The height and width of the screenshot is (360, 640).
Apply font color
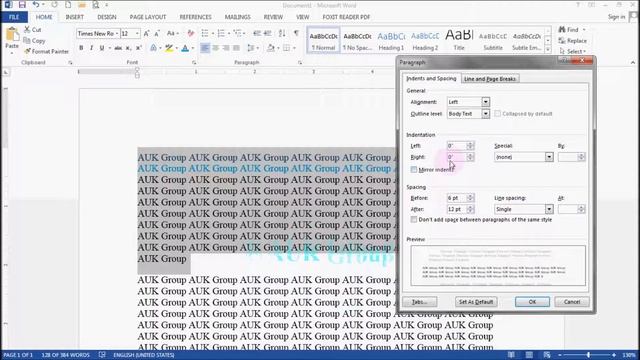(185, 48)
